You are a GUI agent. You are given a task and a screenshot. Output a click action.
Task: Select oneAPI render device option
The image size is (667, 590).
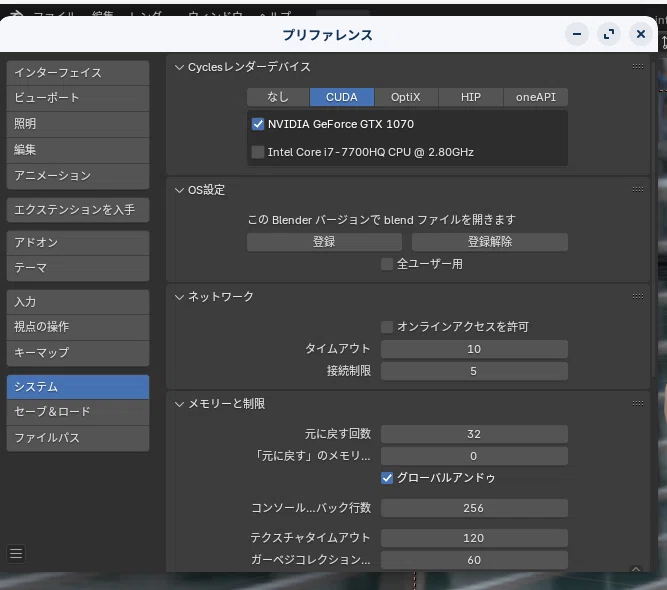click(x=536, y=97)
